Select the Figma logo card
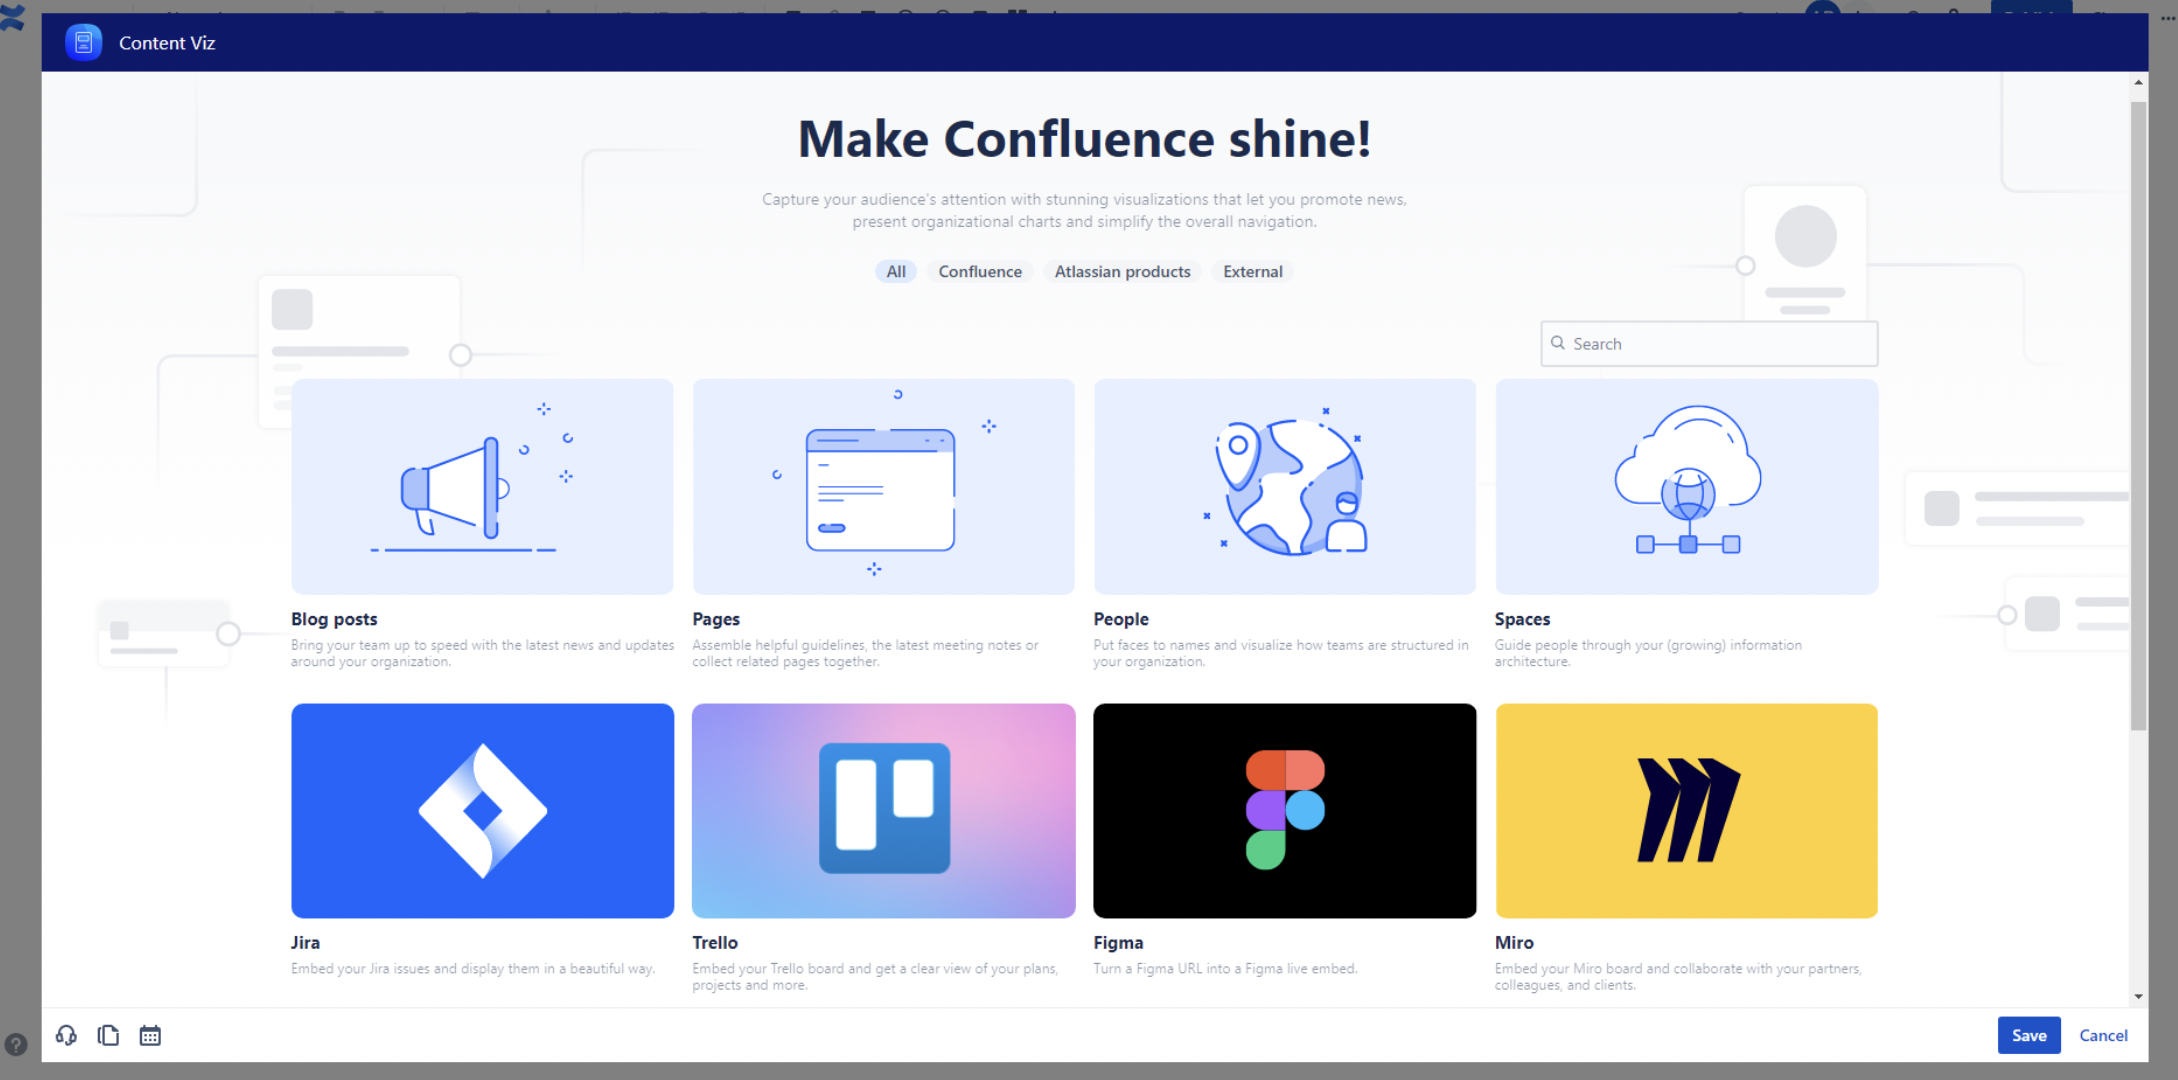Screen dimensions: 2178x1080 coord(1285,811)
